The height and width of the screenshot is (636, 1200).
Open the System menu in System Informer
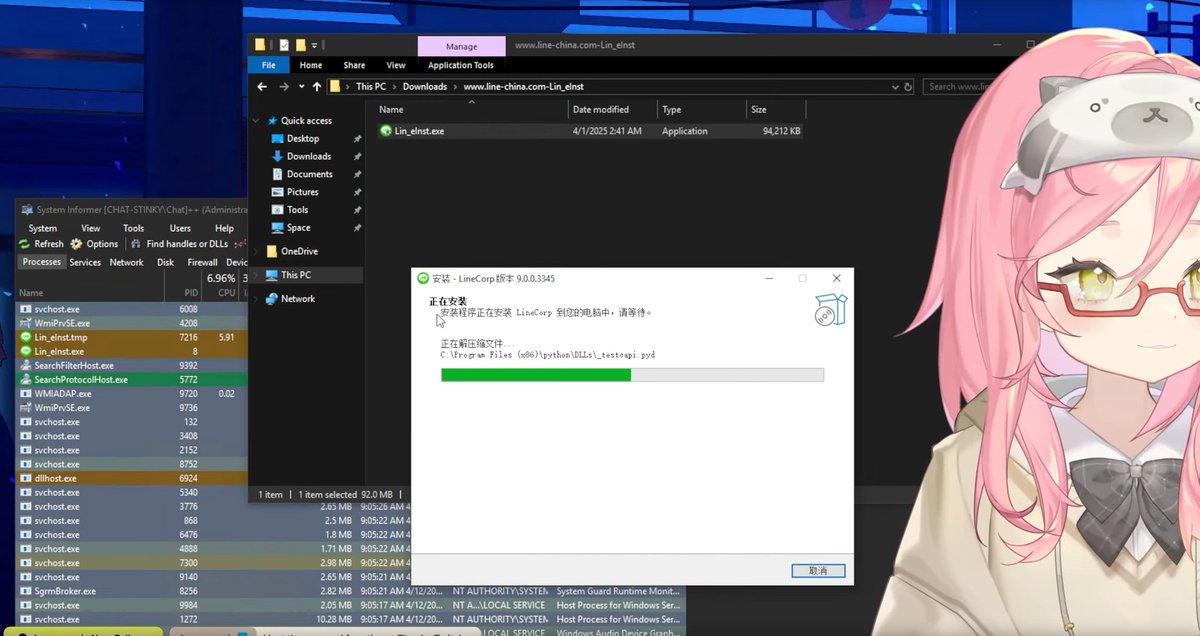[43, 228]
